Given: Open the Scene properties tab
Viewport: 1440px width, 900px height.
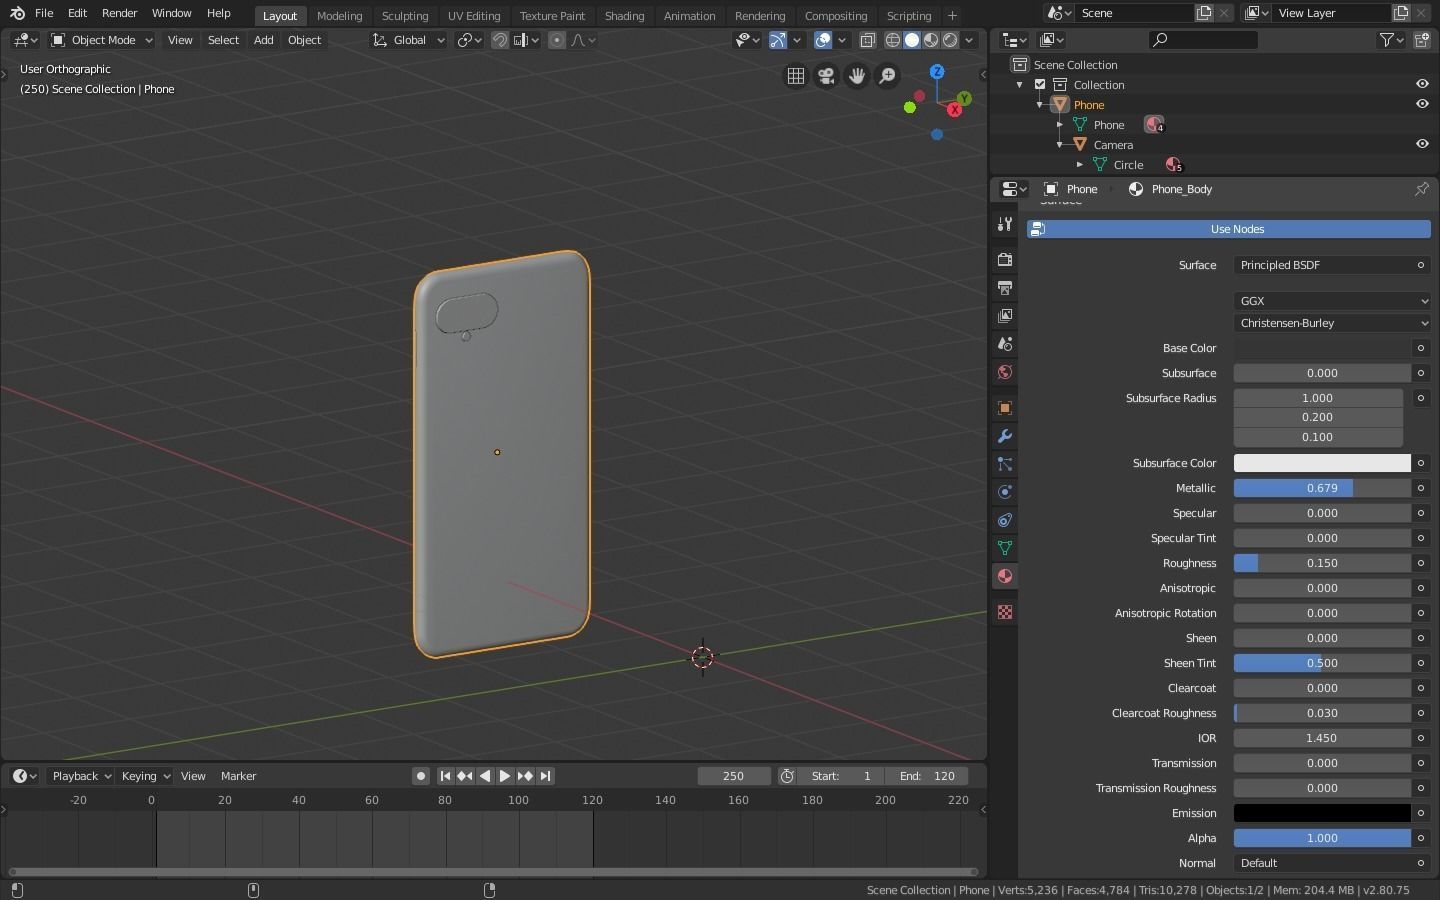Looking at the screenshot, I should click(1005, 344).
